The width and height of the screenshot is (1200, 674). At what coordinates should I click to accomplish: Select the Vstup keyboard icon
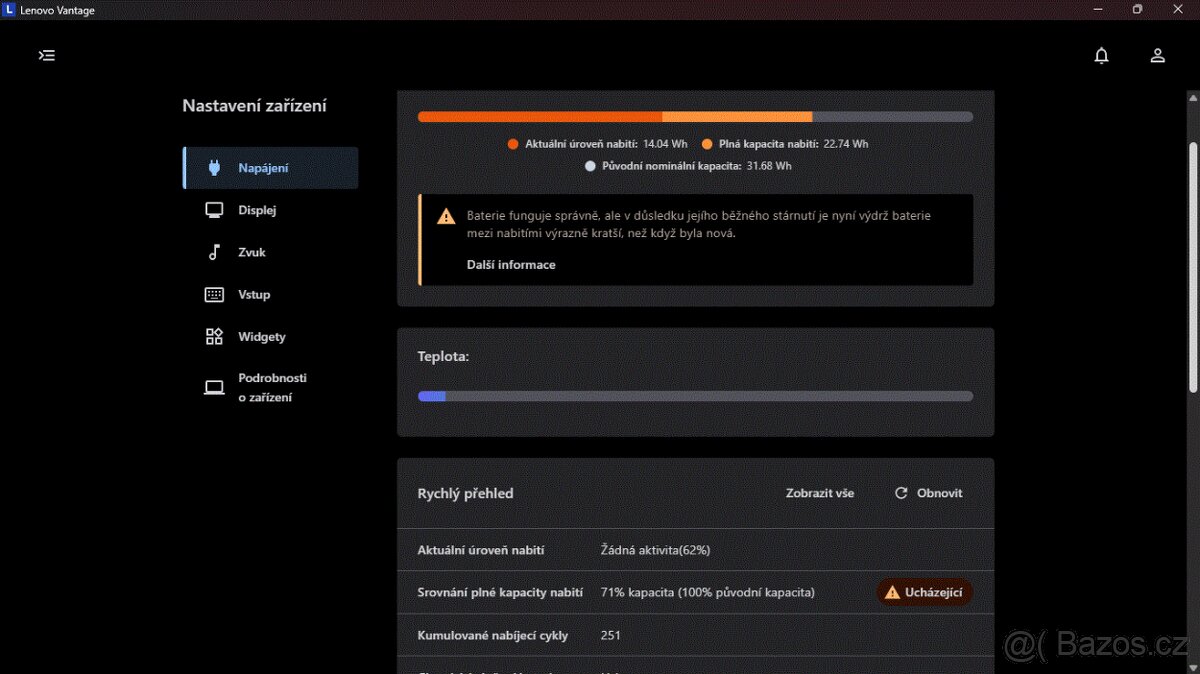pos(213,294)
